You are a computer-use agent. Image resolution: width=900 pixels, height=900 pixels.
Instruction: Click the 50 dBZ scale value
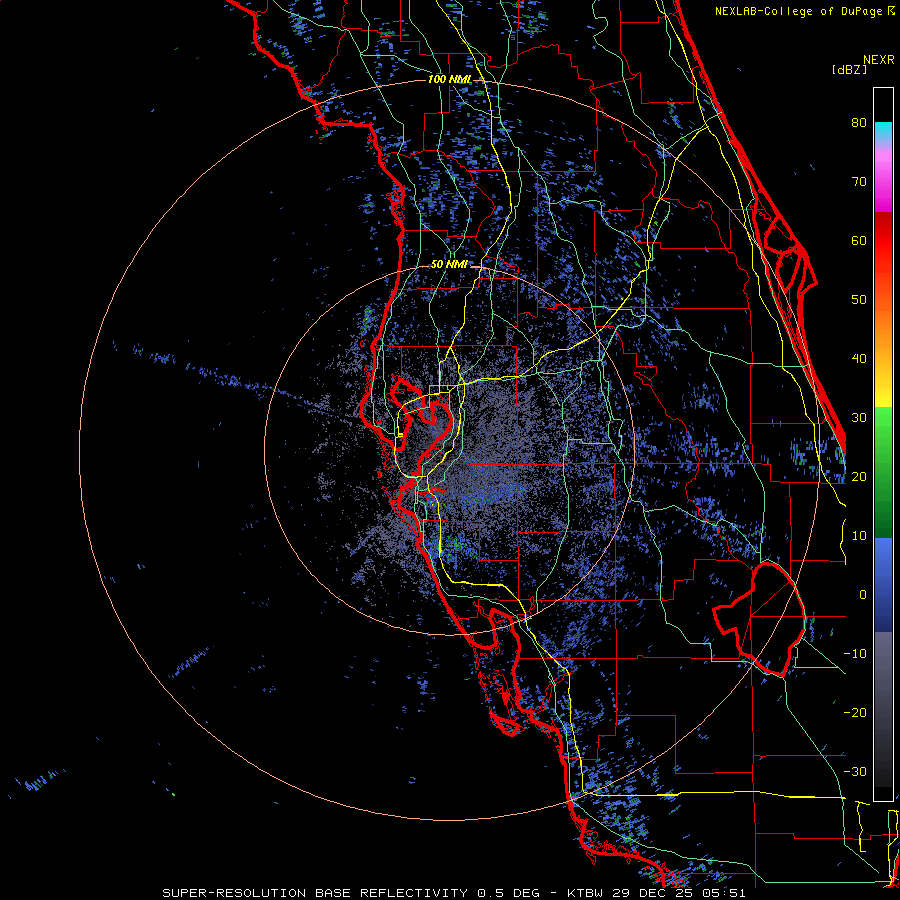[859, 300]
